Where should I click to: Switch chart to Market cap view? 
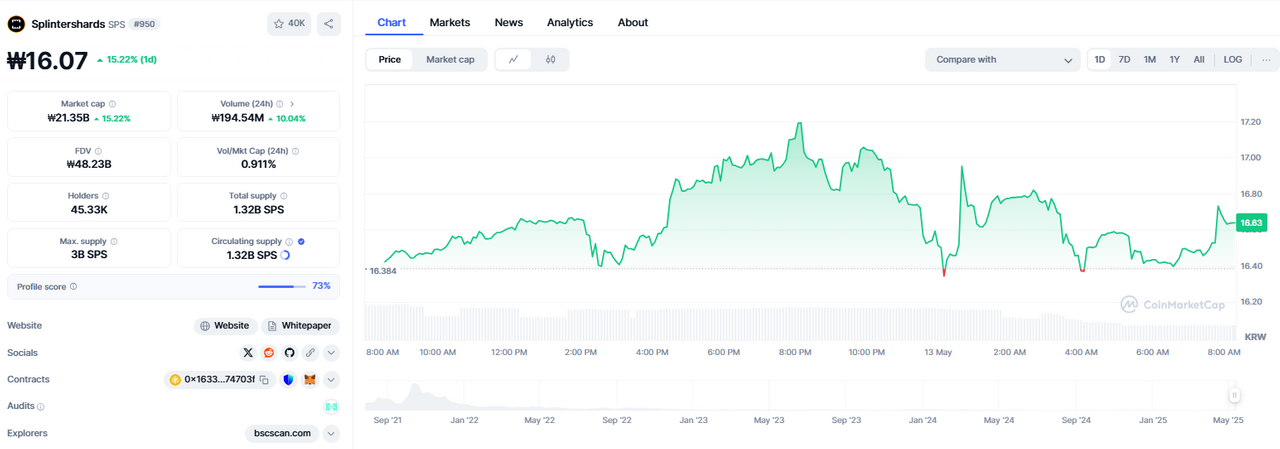pos(450,60)
